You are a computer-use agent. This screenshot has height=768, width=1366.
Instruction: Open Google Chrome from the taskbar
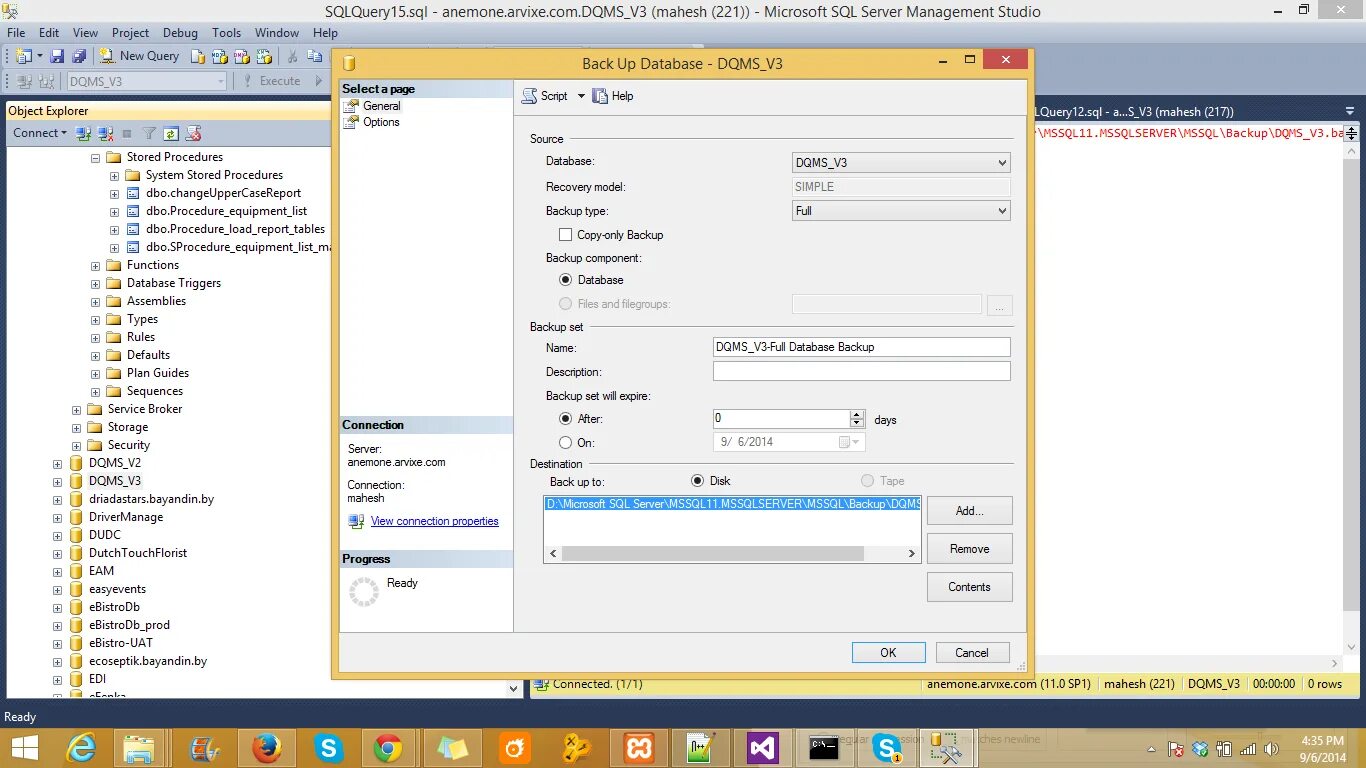click(388, 747)
